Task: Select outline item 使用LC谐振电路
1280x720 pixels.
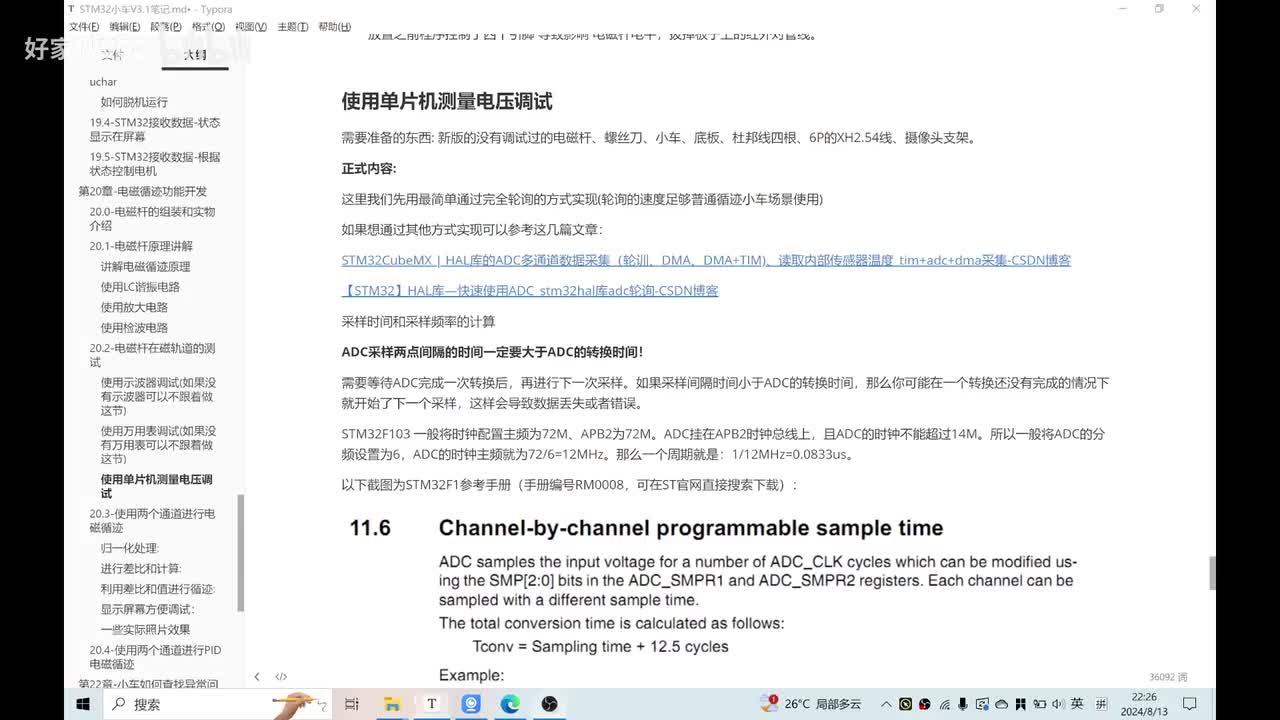Action: coord(140,287)
